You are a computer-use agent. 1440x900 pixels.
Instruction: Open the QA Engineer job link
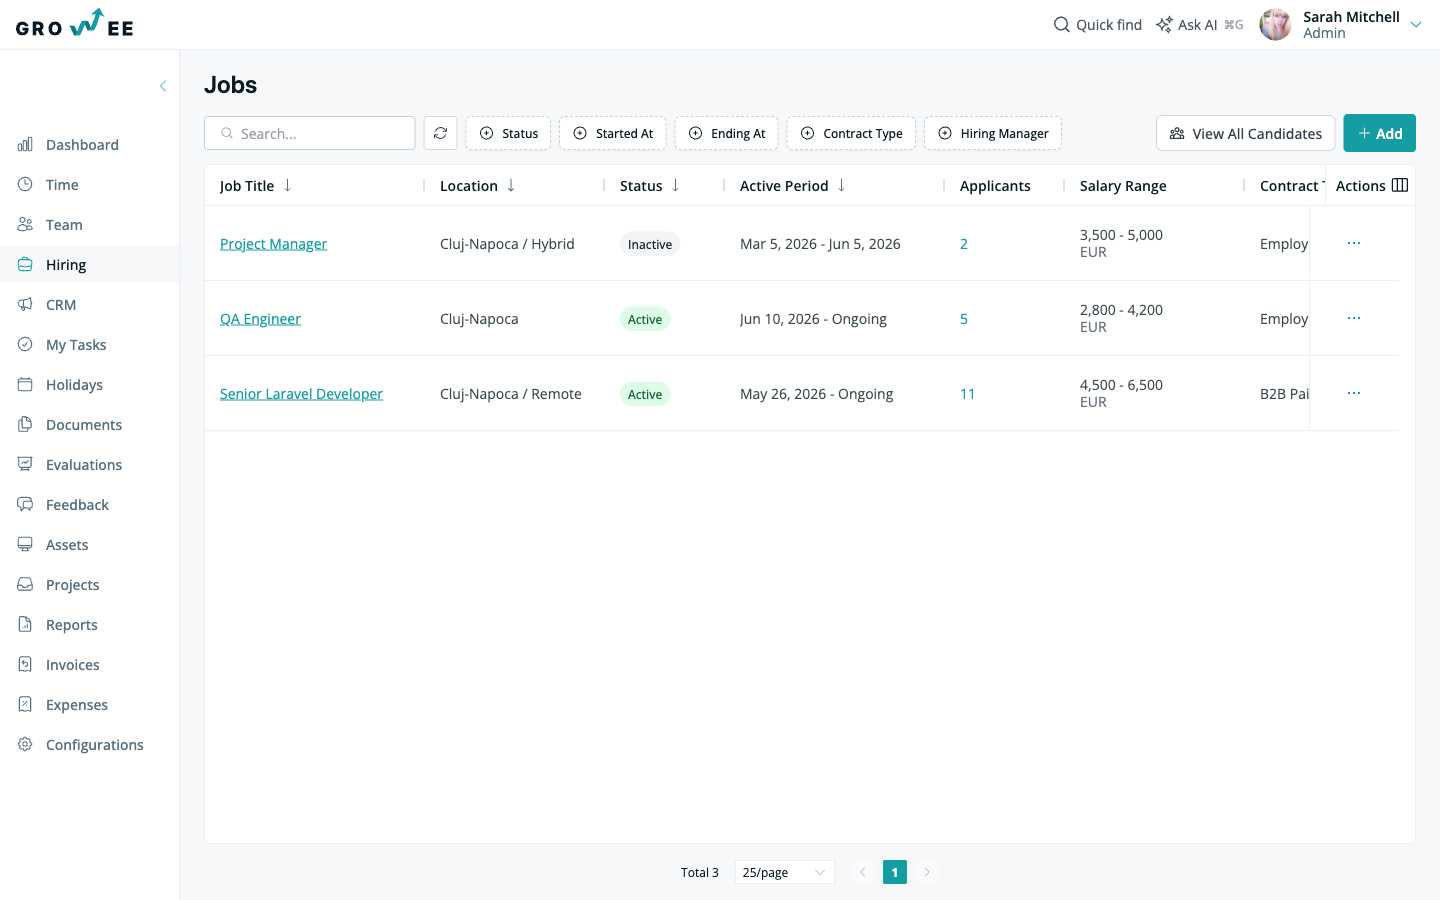260,319
